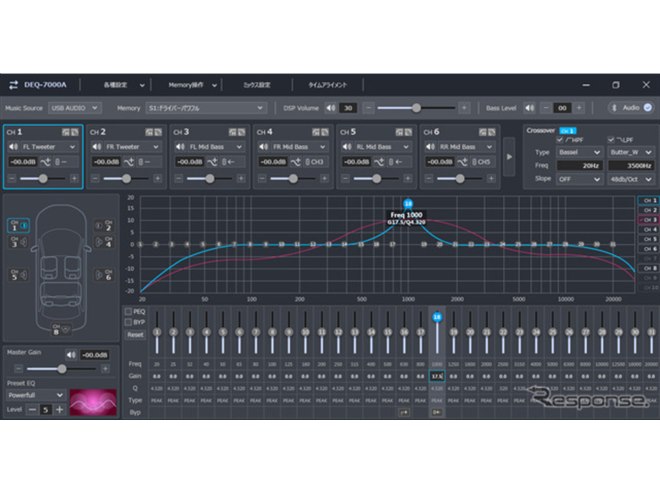Open the Memory preset dropdown

tap(206, 108)
